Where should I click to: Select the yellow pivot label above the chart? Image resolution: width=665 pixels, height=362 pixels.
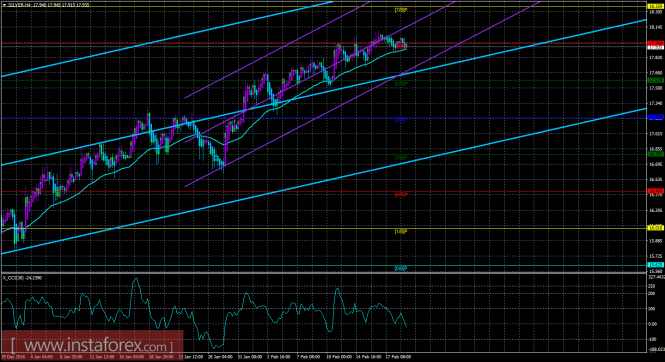coord(400,10)
